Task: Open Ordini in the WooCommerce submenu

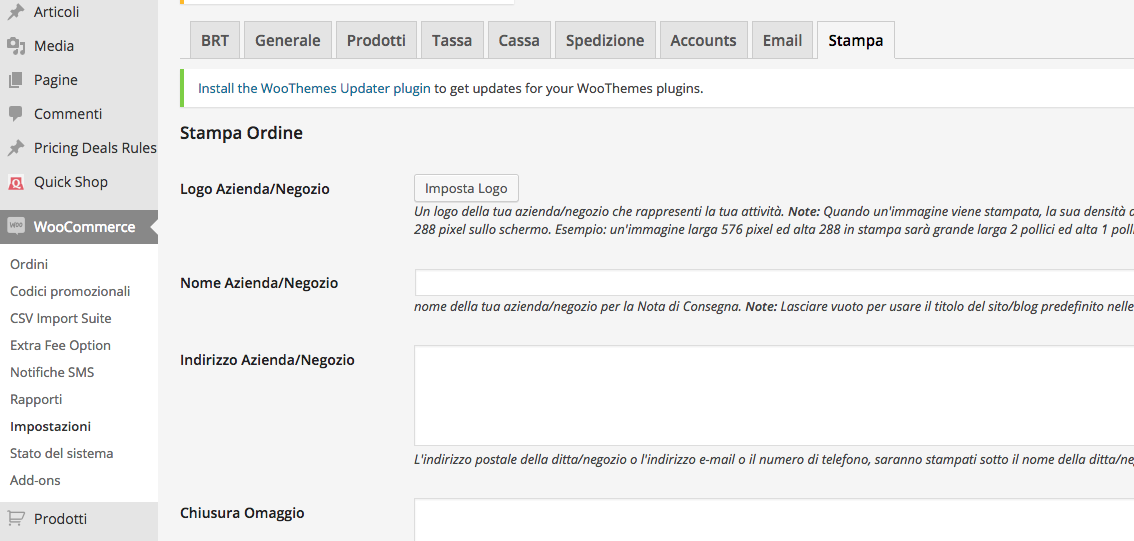Action: coord(29,264)
